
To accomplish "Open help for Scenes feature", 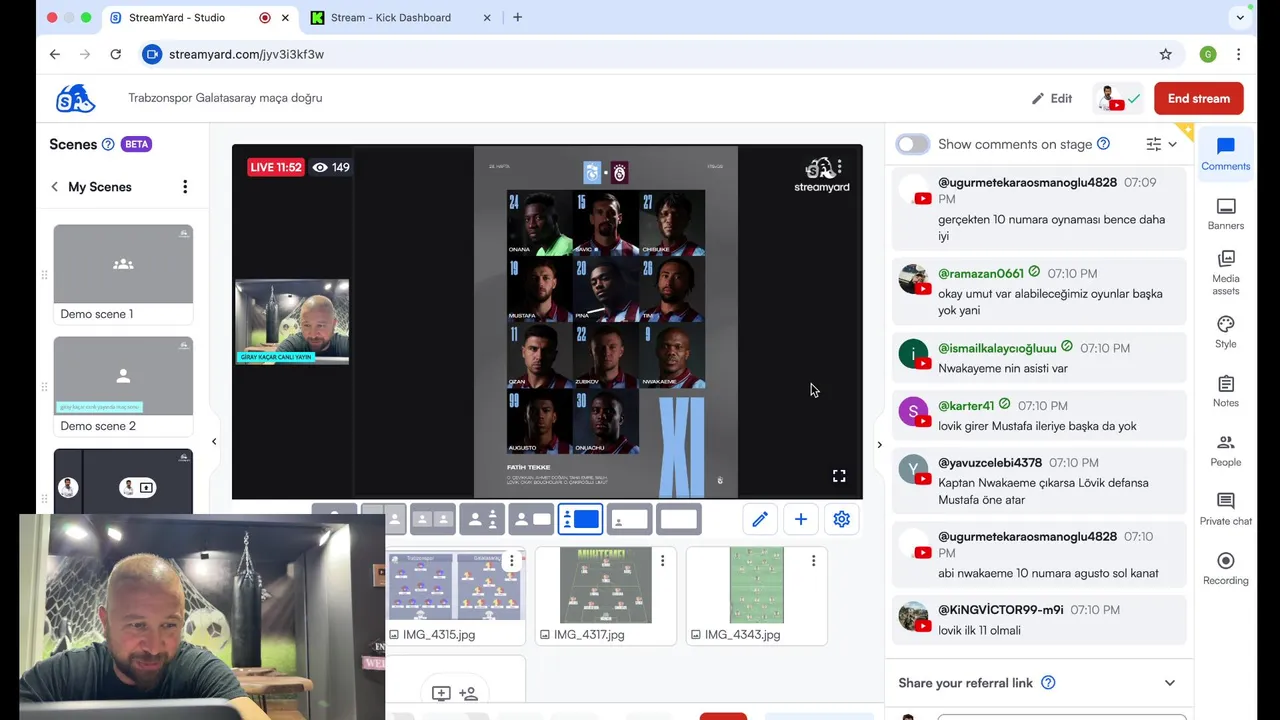I will pos(108,144).
